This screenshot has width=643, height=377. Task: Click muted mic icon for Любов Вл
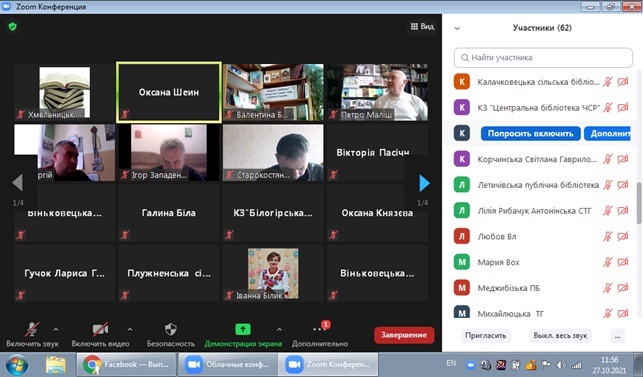coord(607,237)
